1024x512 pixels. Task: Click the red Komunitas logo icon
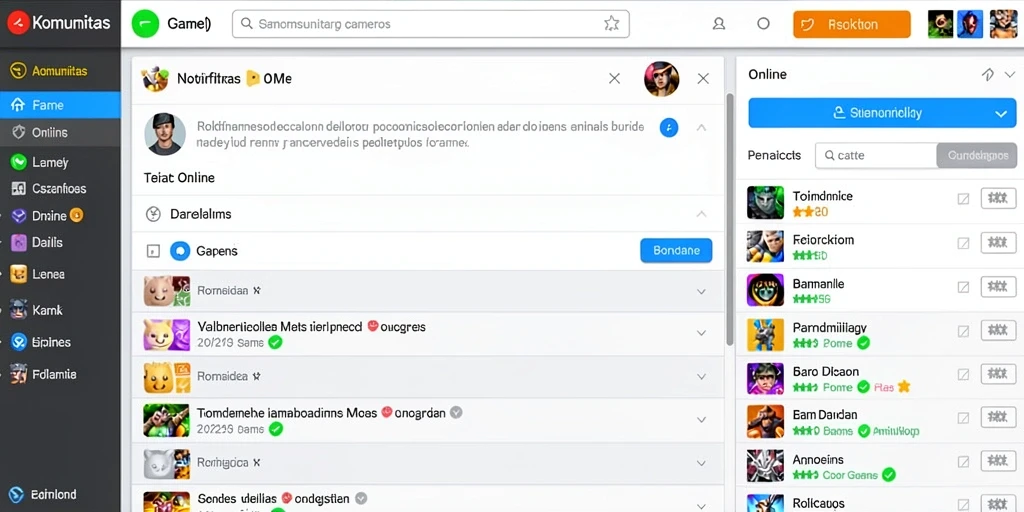pos(18,24)
